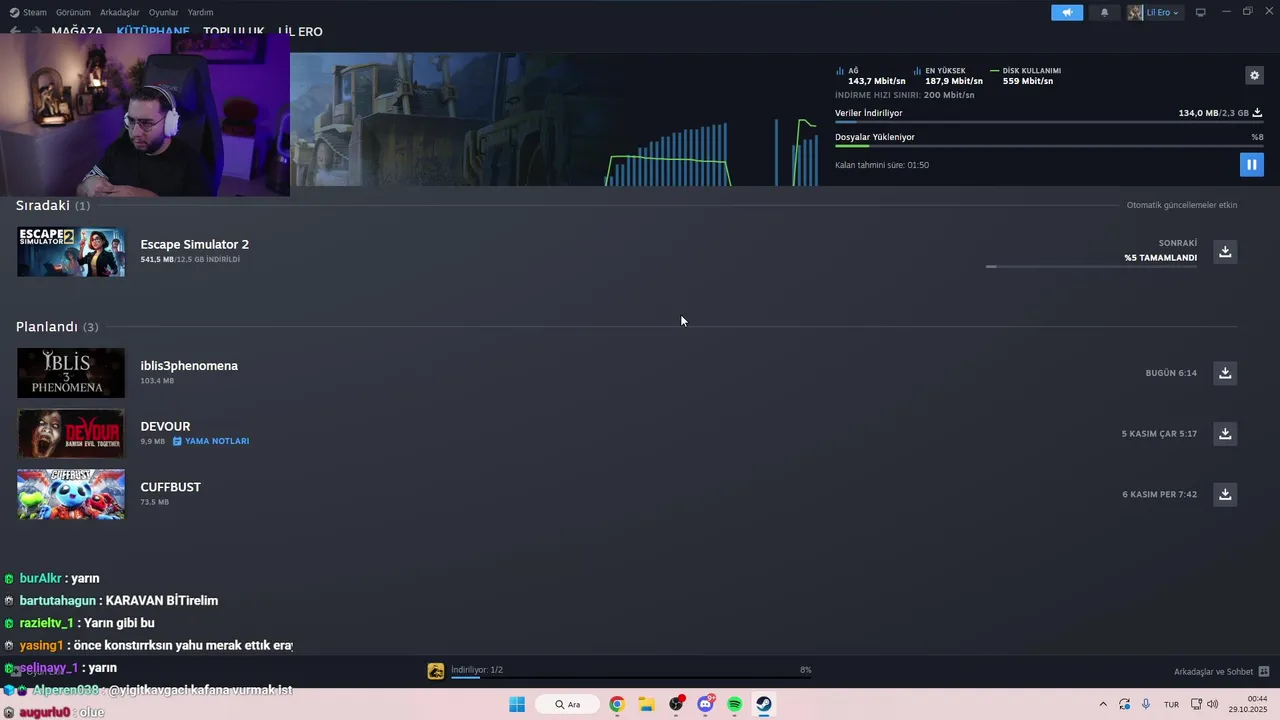
Task: Open Arkadaşlar ve Sohbet panel
Action: point(1221,671)
